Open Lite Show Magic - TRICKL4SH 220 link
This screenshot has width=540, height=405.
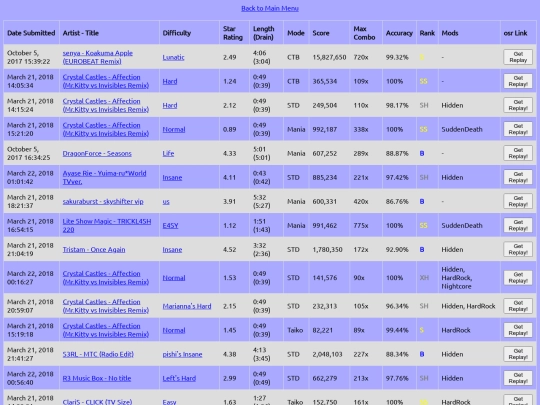click(x=107, y=226)
